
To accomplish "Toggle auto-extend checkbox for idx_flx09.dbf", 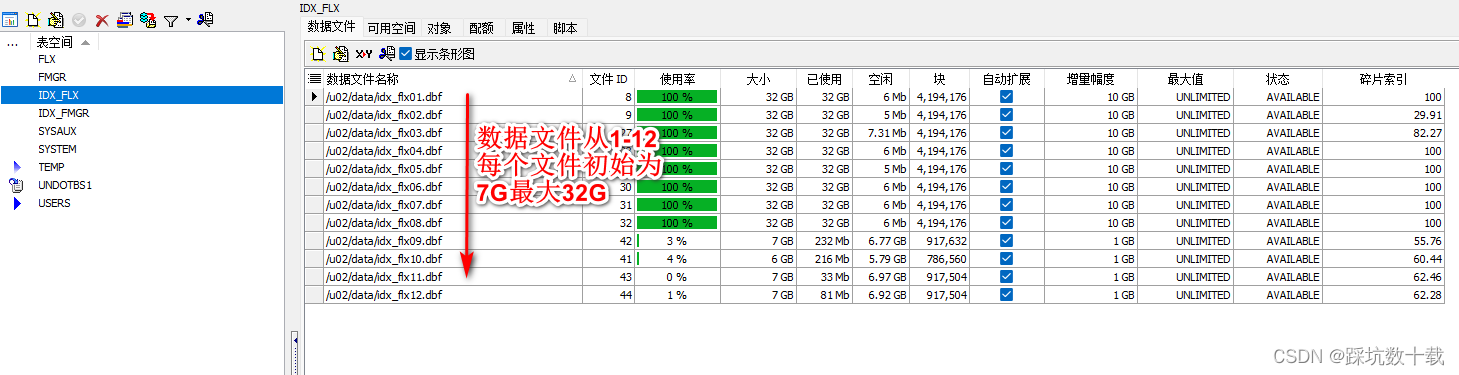I will tap(1007, 241).
